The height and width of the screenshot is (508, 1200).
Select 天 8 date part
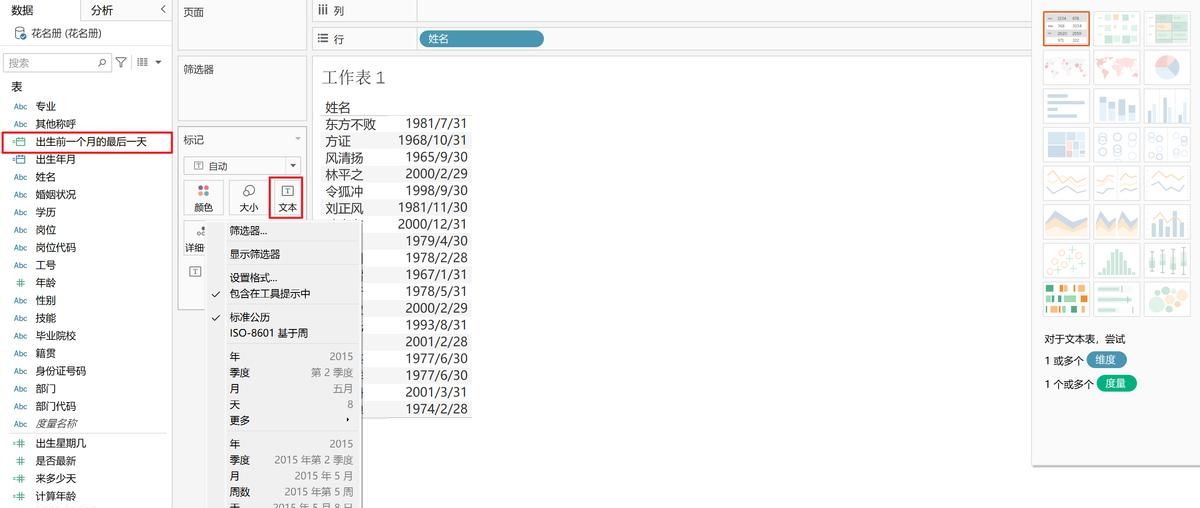click(283, 404)
